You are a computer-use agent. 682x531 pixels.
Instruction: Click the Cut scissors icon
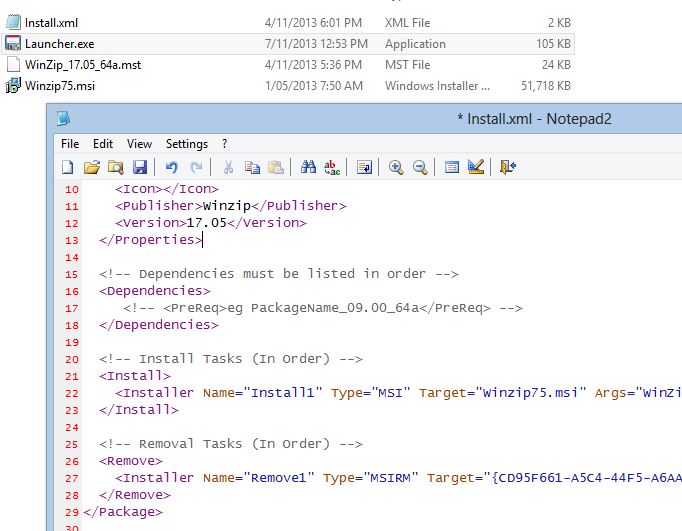click(x=228, y=167)
